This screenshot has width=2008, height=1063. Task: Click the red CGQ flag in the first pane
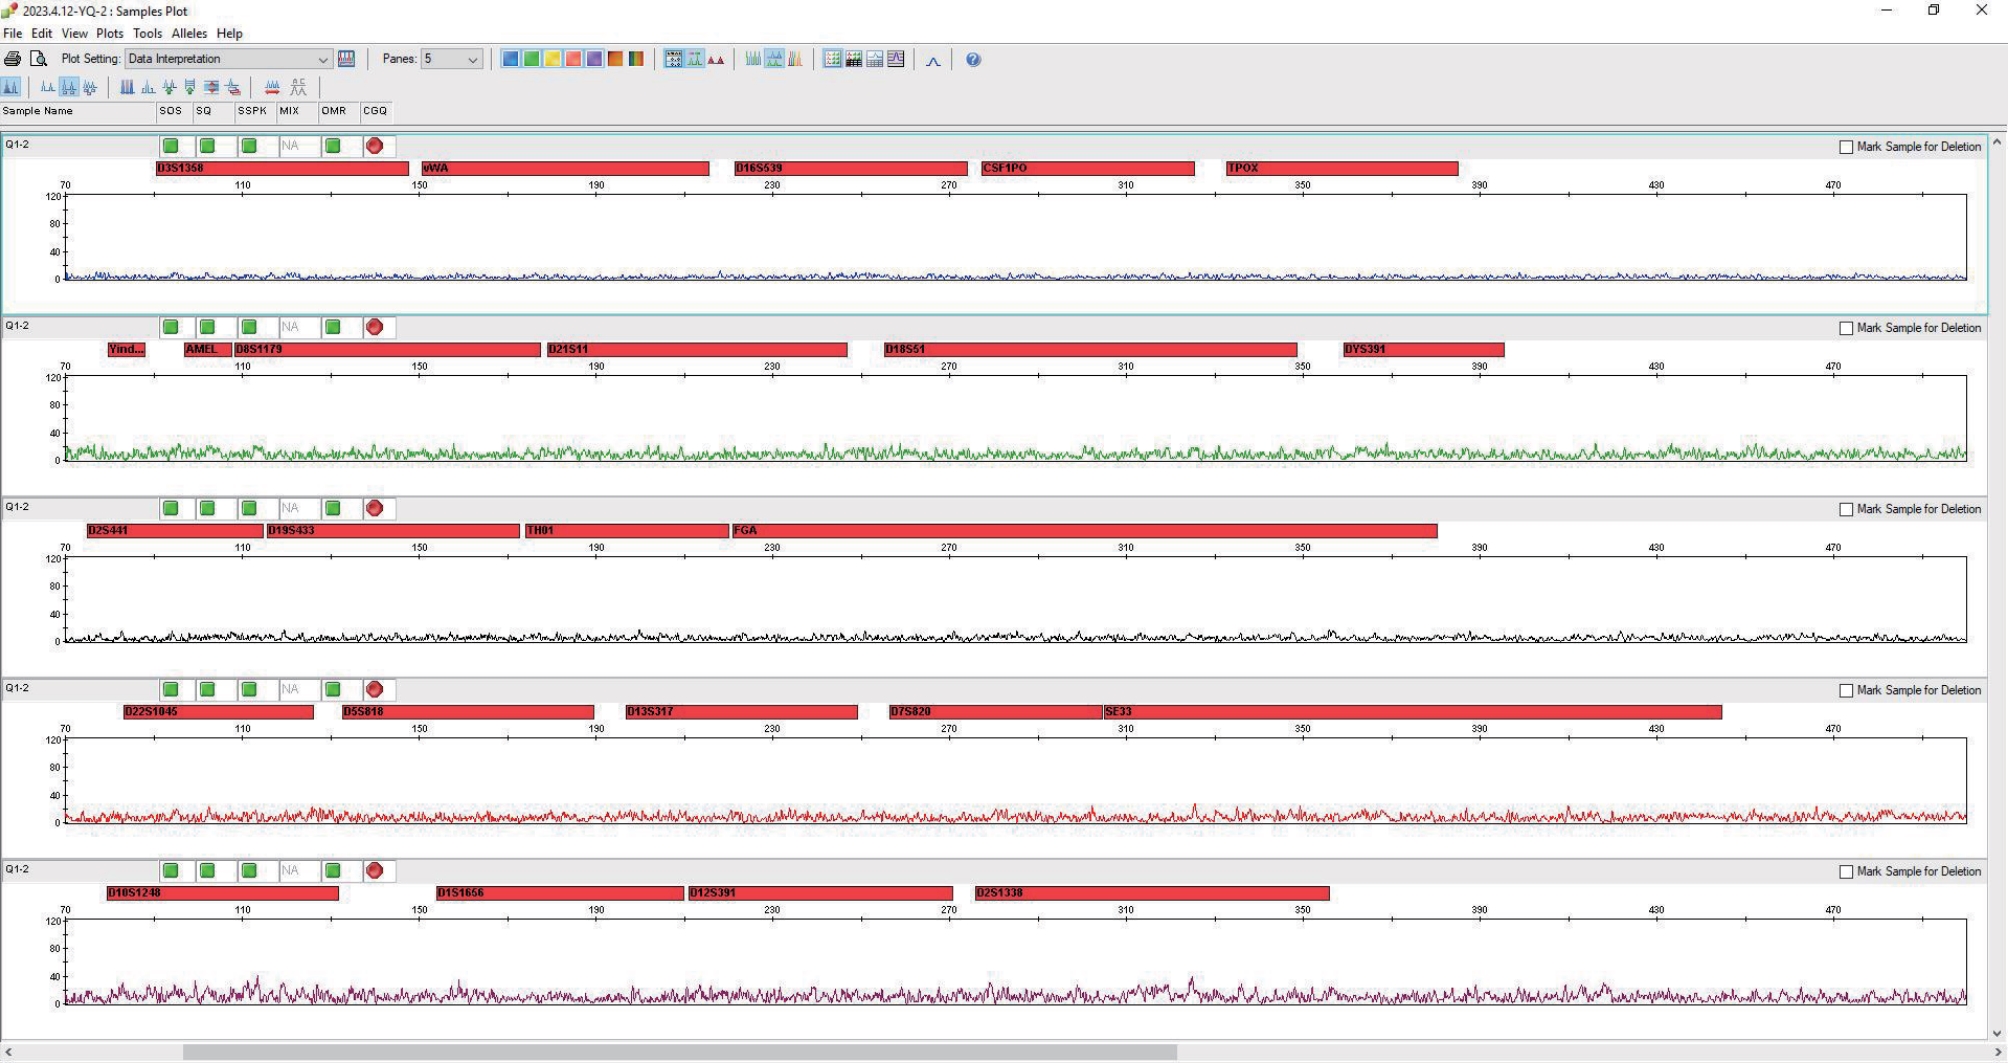375,146
